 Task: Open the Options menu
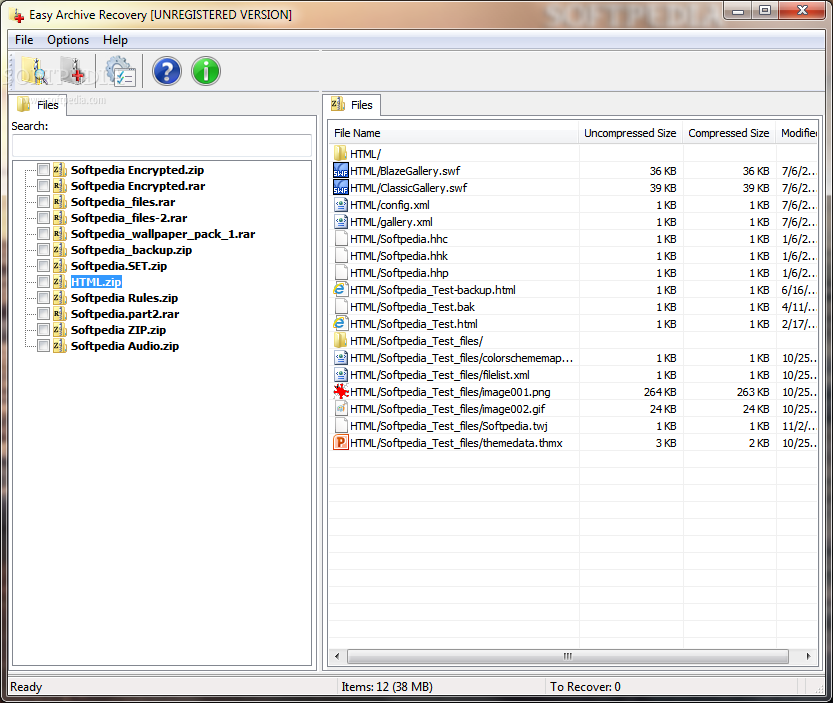coord(68,40)
